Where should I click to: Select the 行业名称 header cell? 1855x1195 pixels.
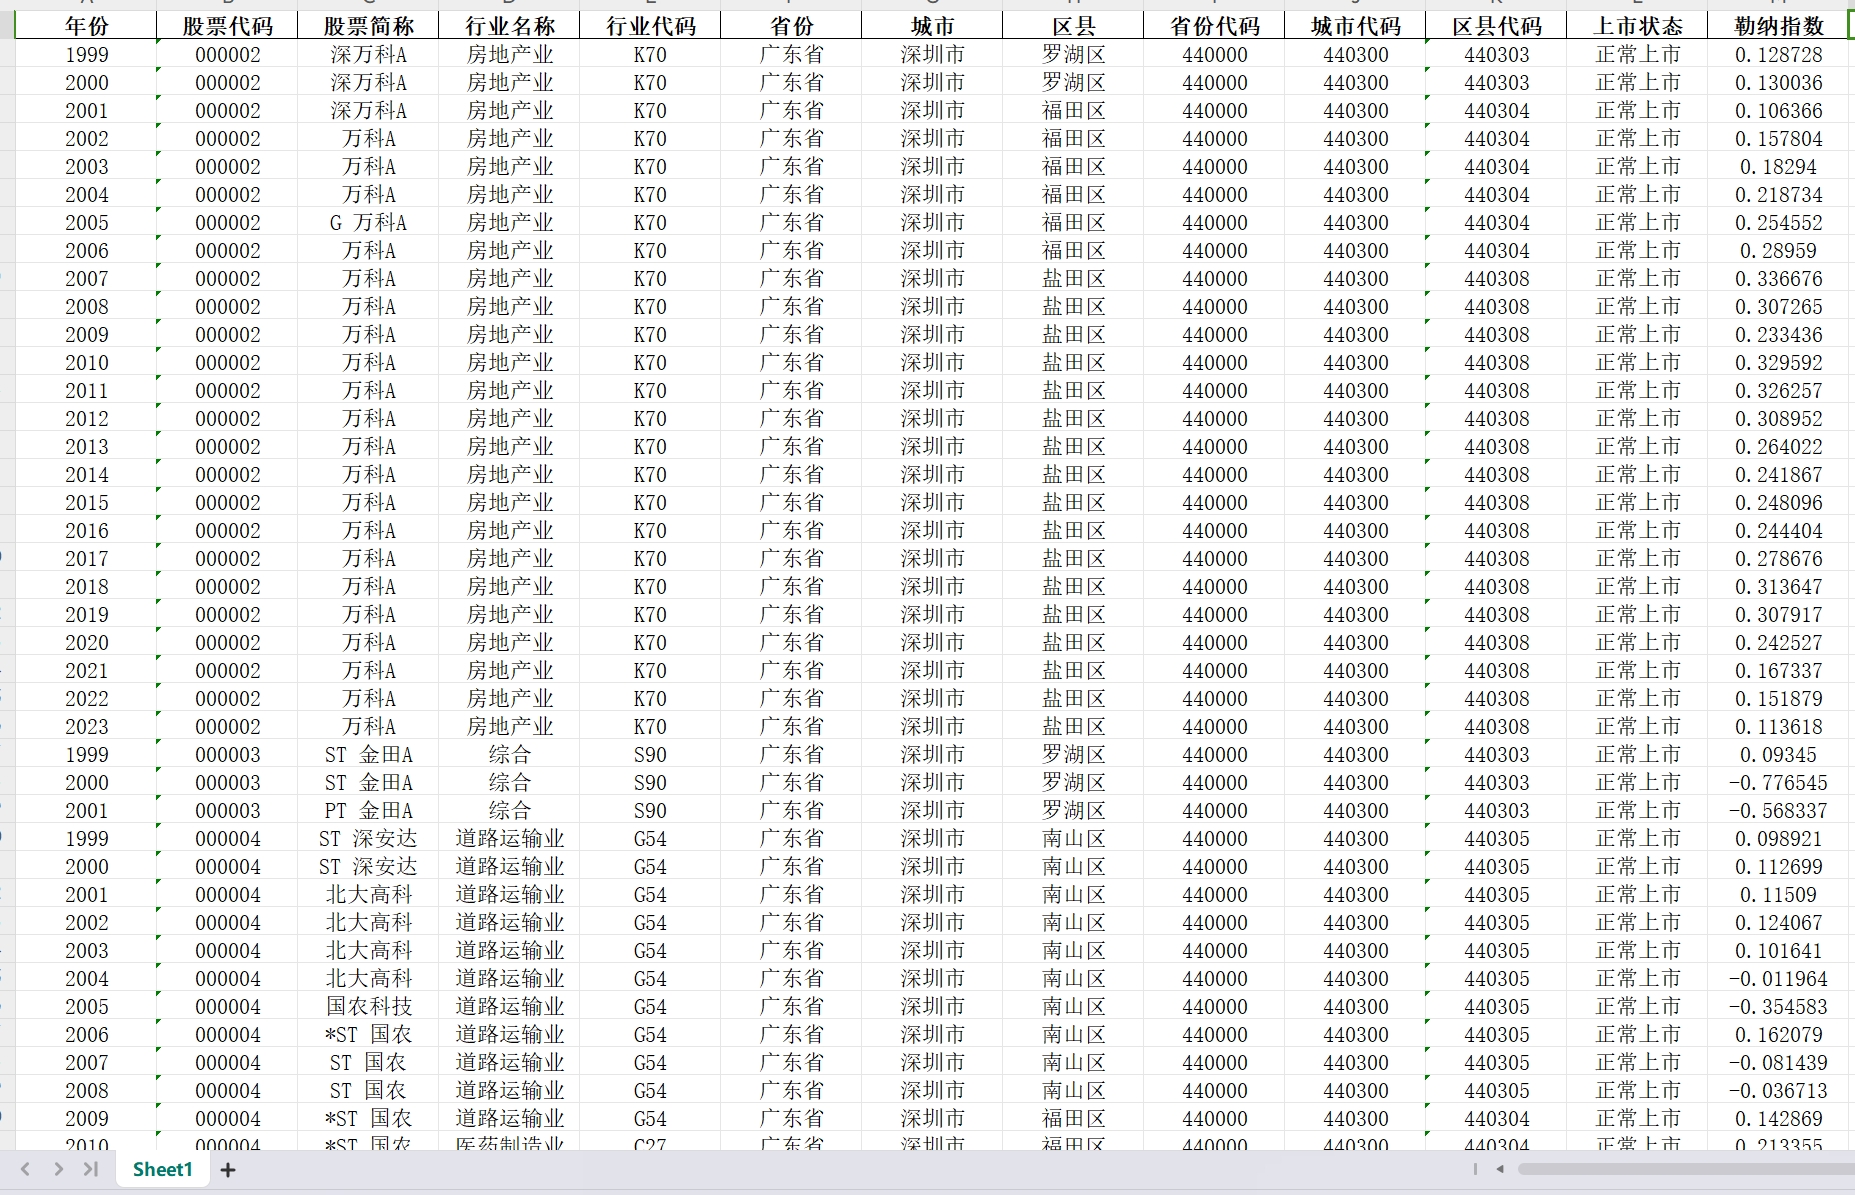[x=509, y=26]
